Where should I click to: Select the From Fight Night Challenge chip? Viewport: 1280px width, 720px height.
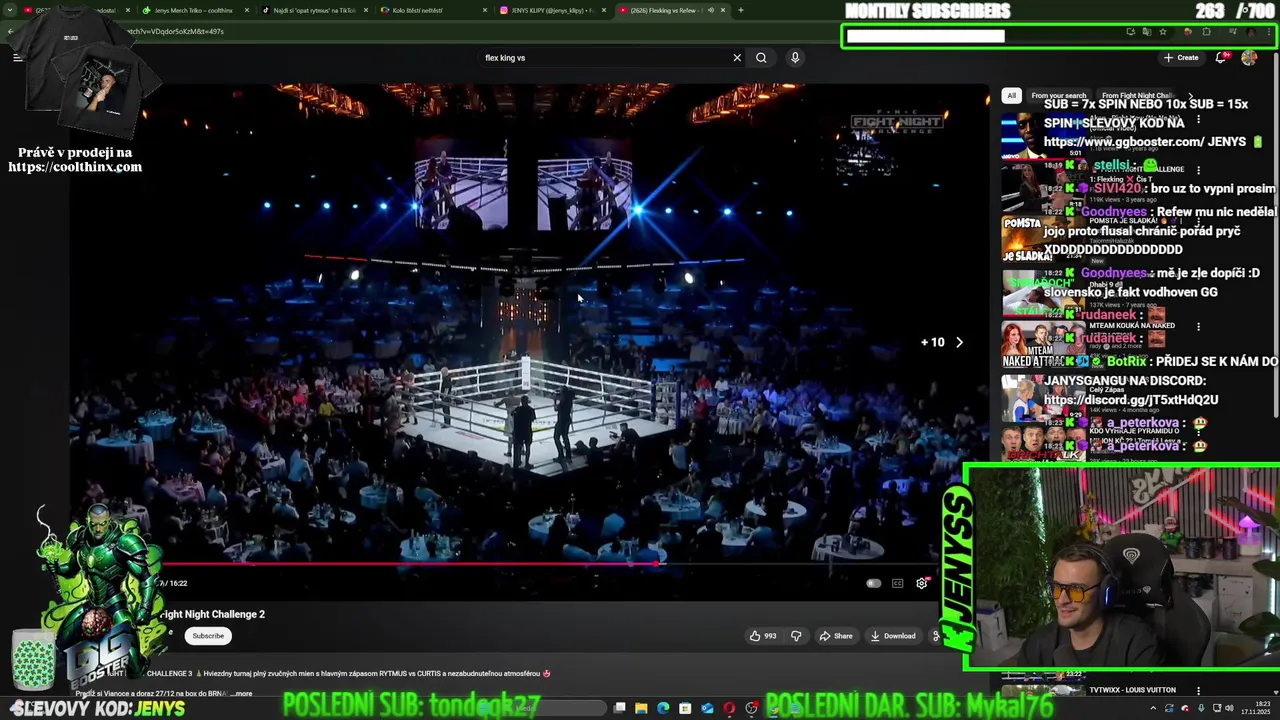pyautogui.click(x=1137, y=96)
